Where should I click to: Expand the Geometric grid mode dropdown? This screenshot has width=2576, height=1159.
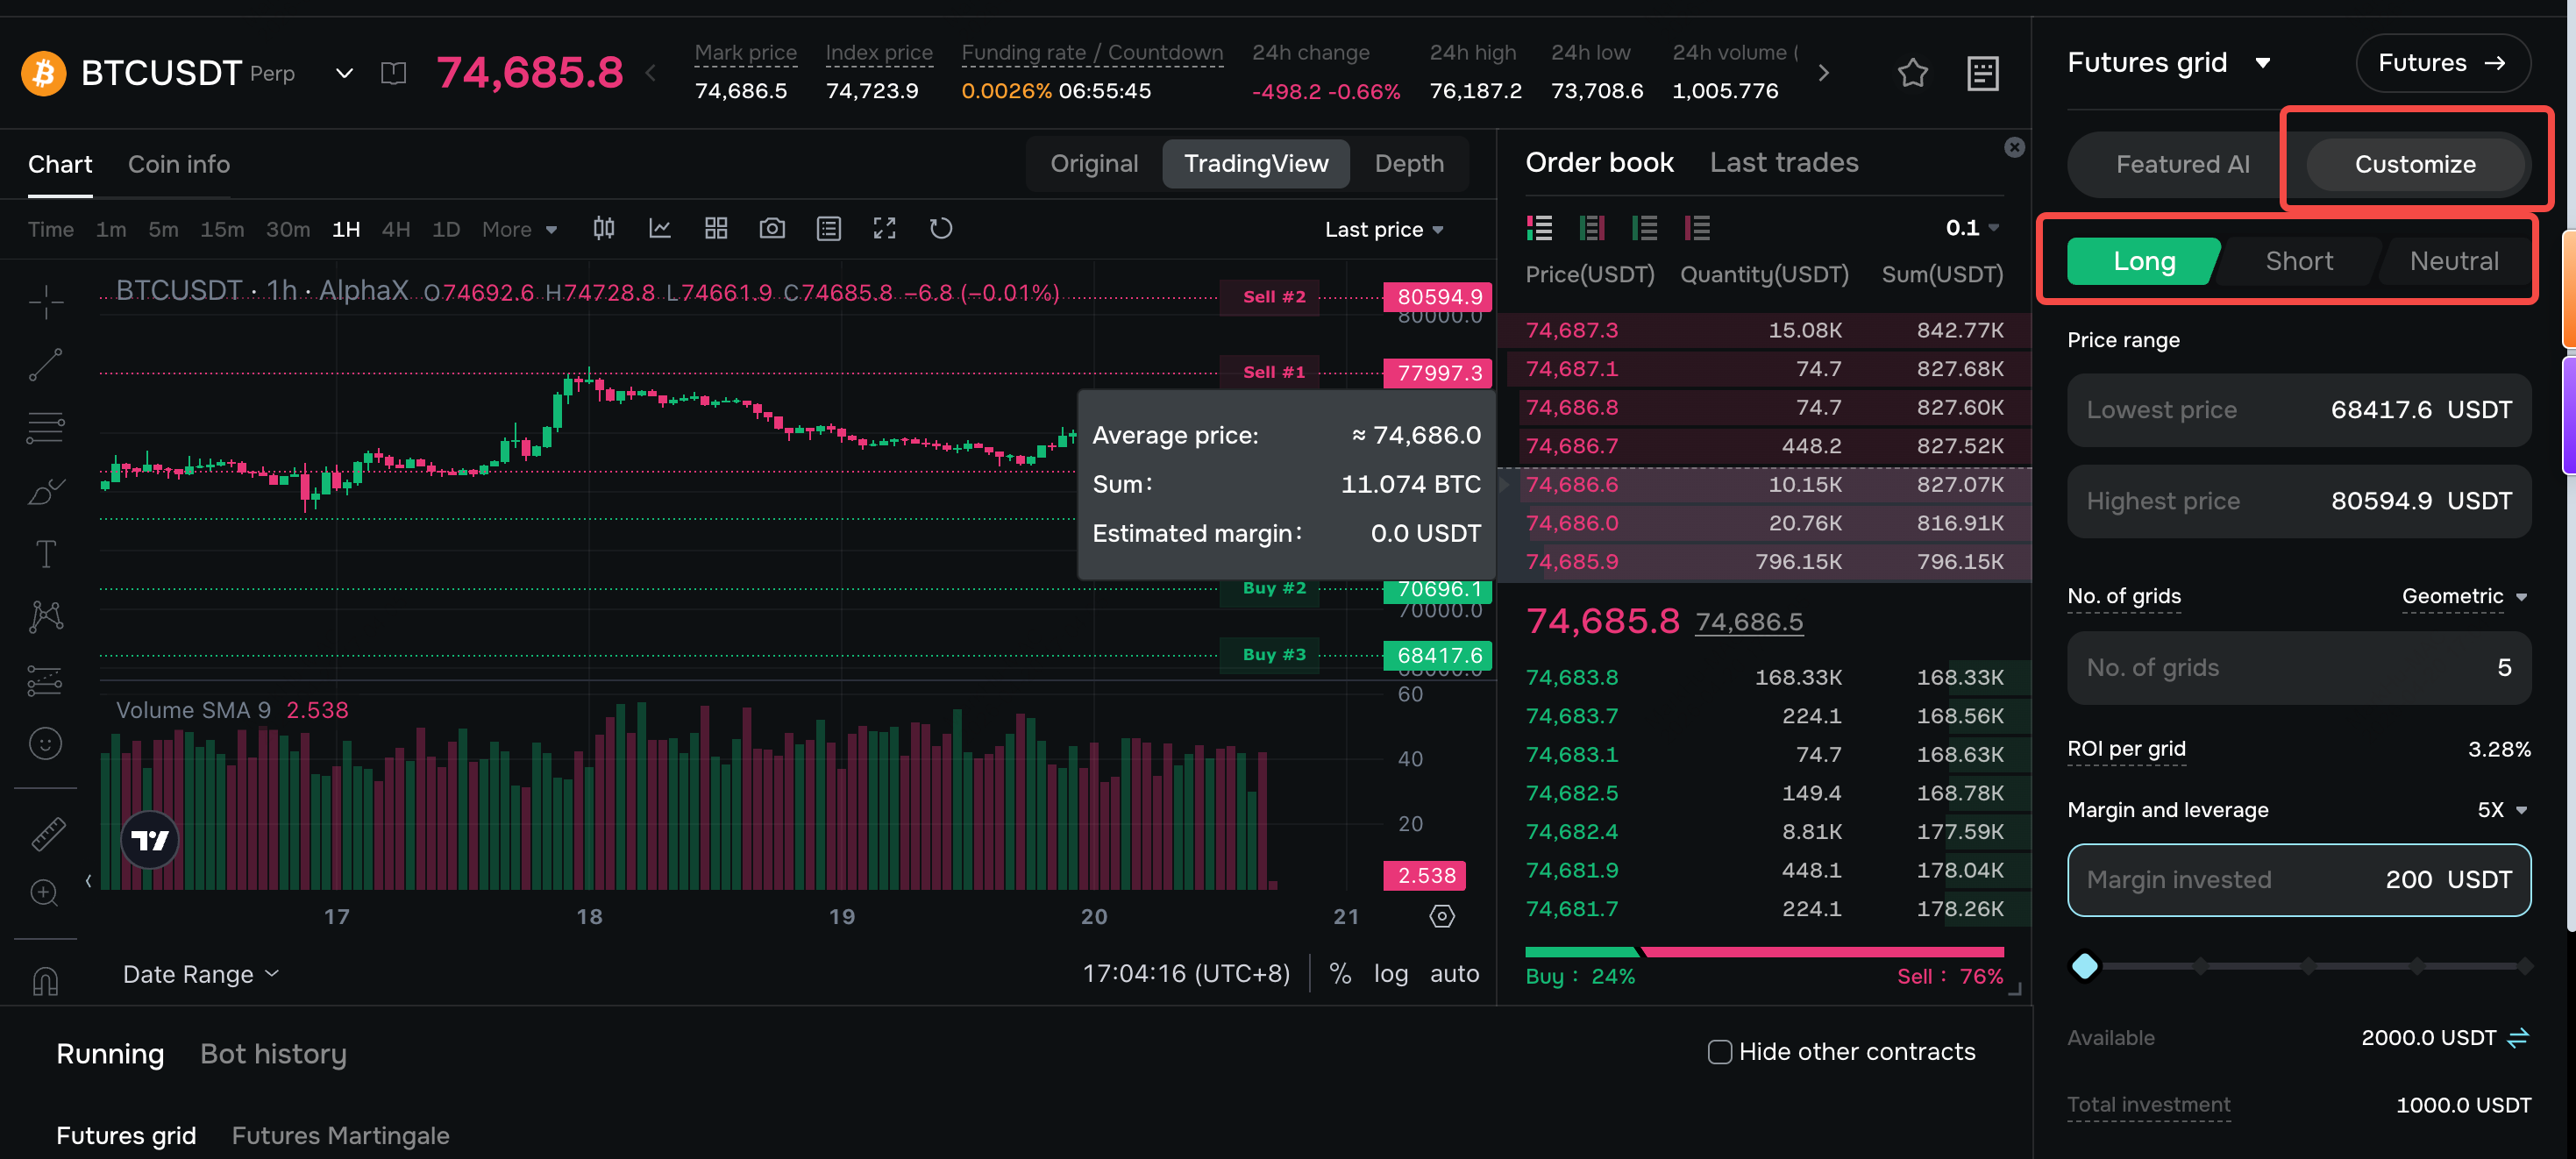point(2465,596)
